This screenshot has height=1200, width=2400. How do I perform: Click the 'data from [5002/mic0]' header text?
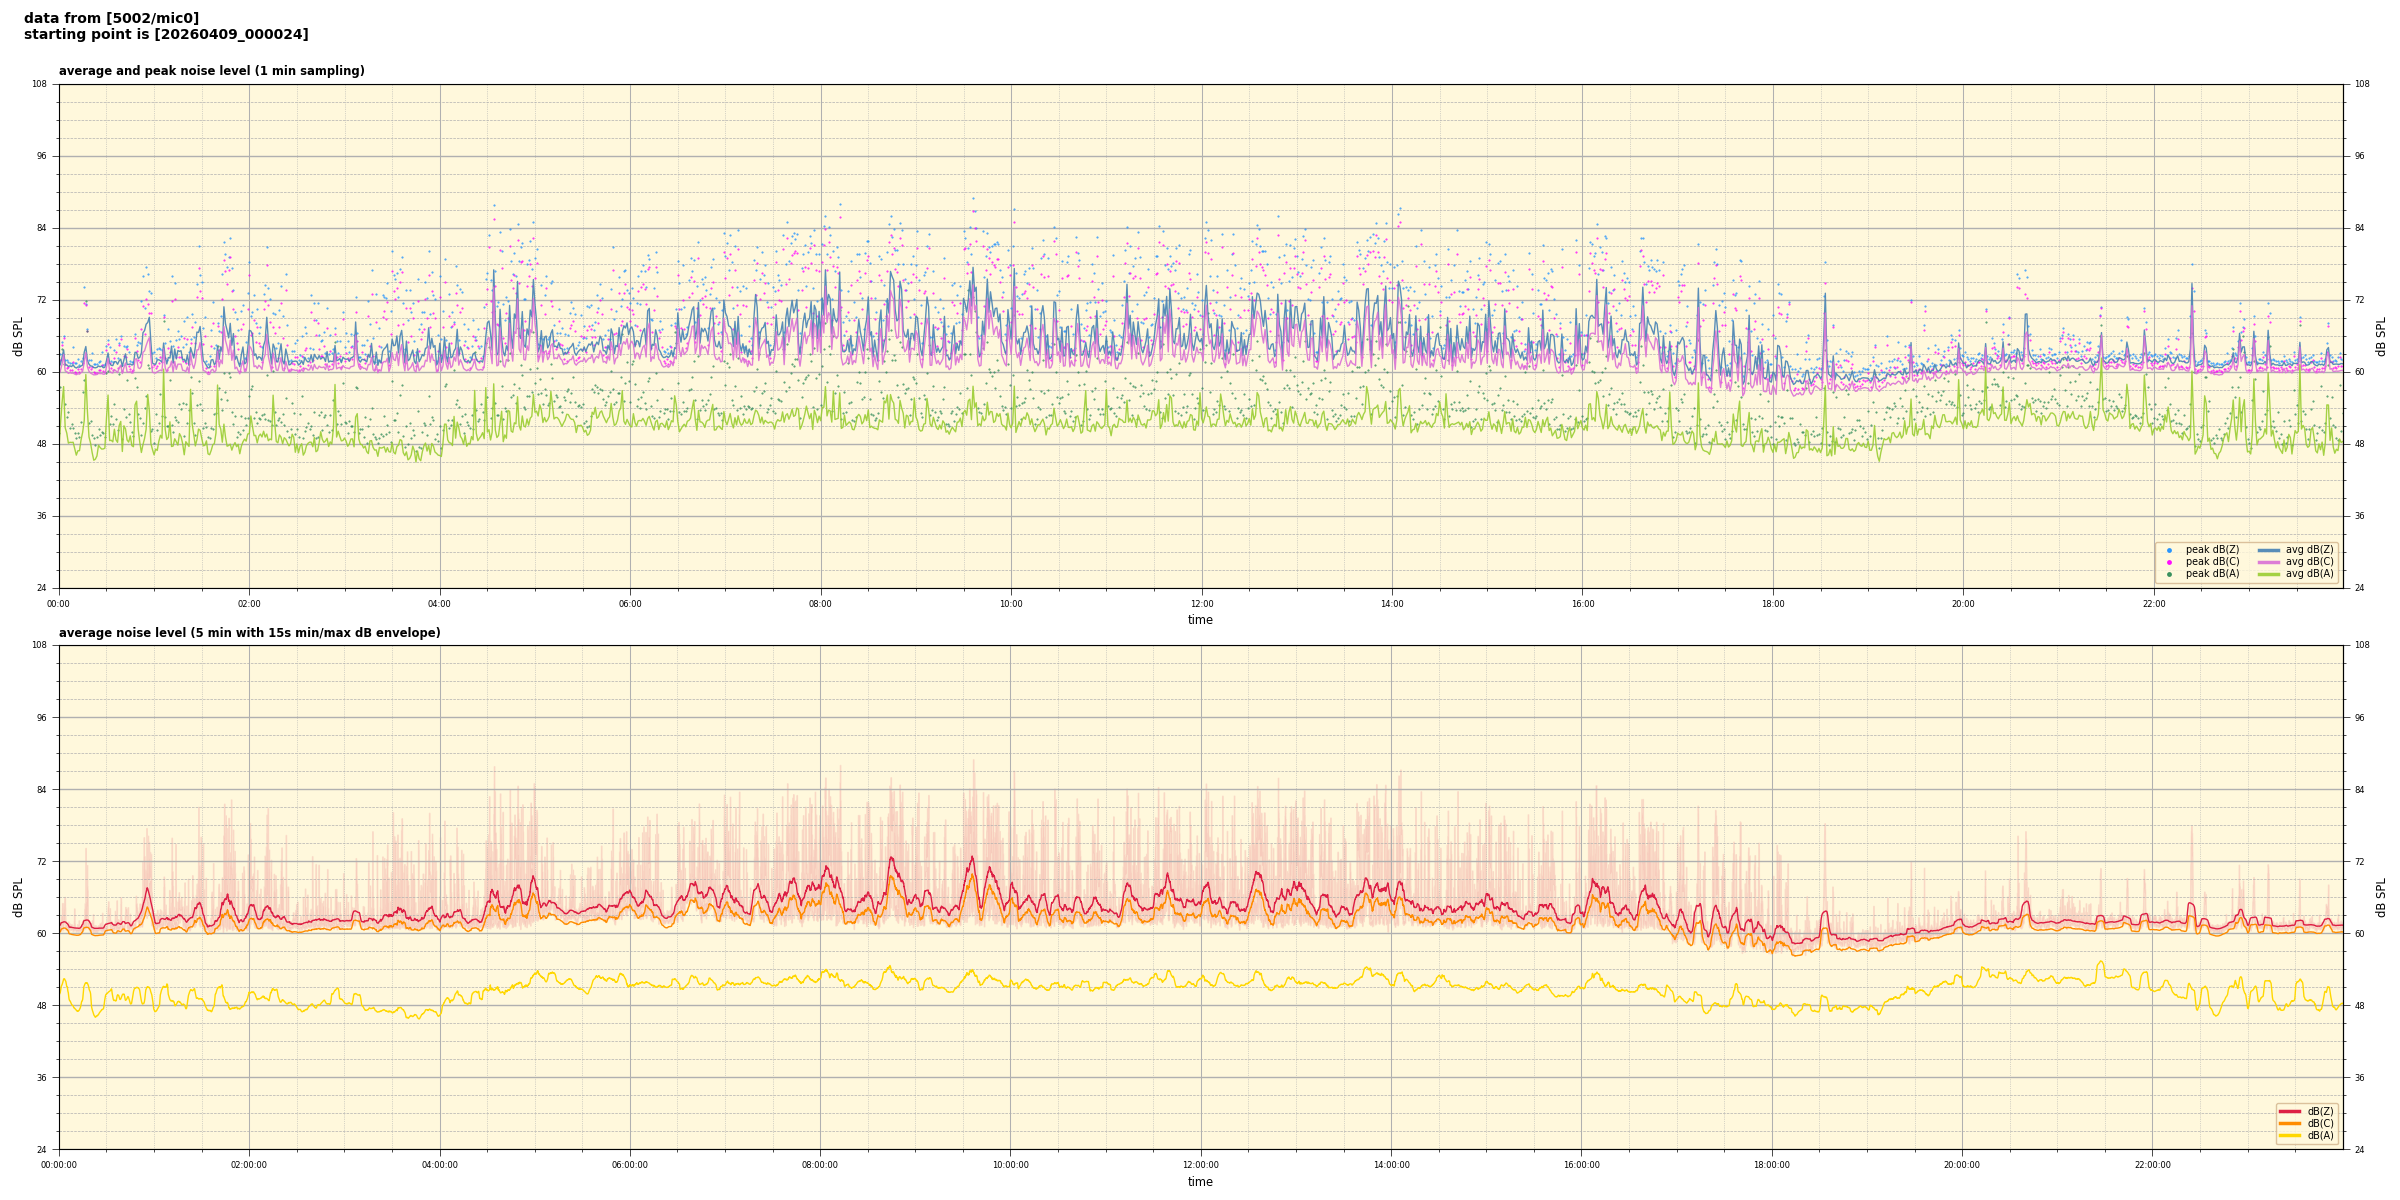point(111,19)
